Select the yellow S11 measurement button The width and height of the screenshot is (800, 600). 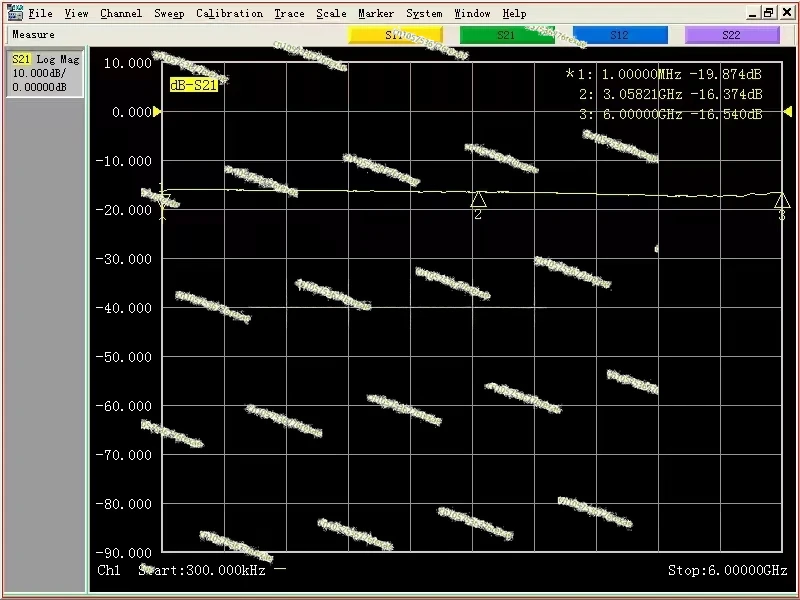pos(395,35)
